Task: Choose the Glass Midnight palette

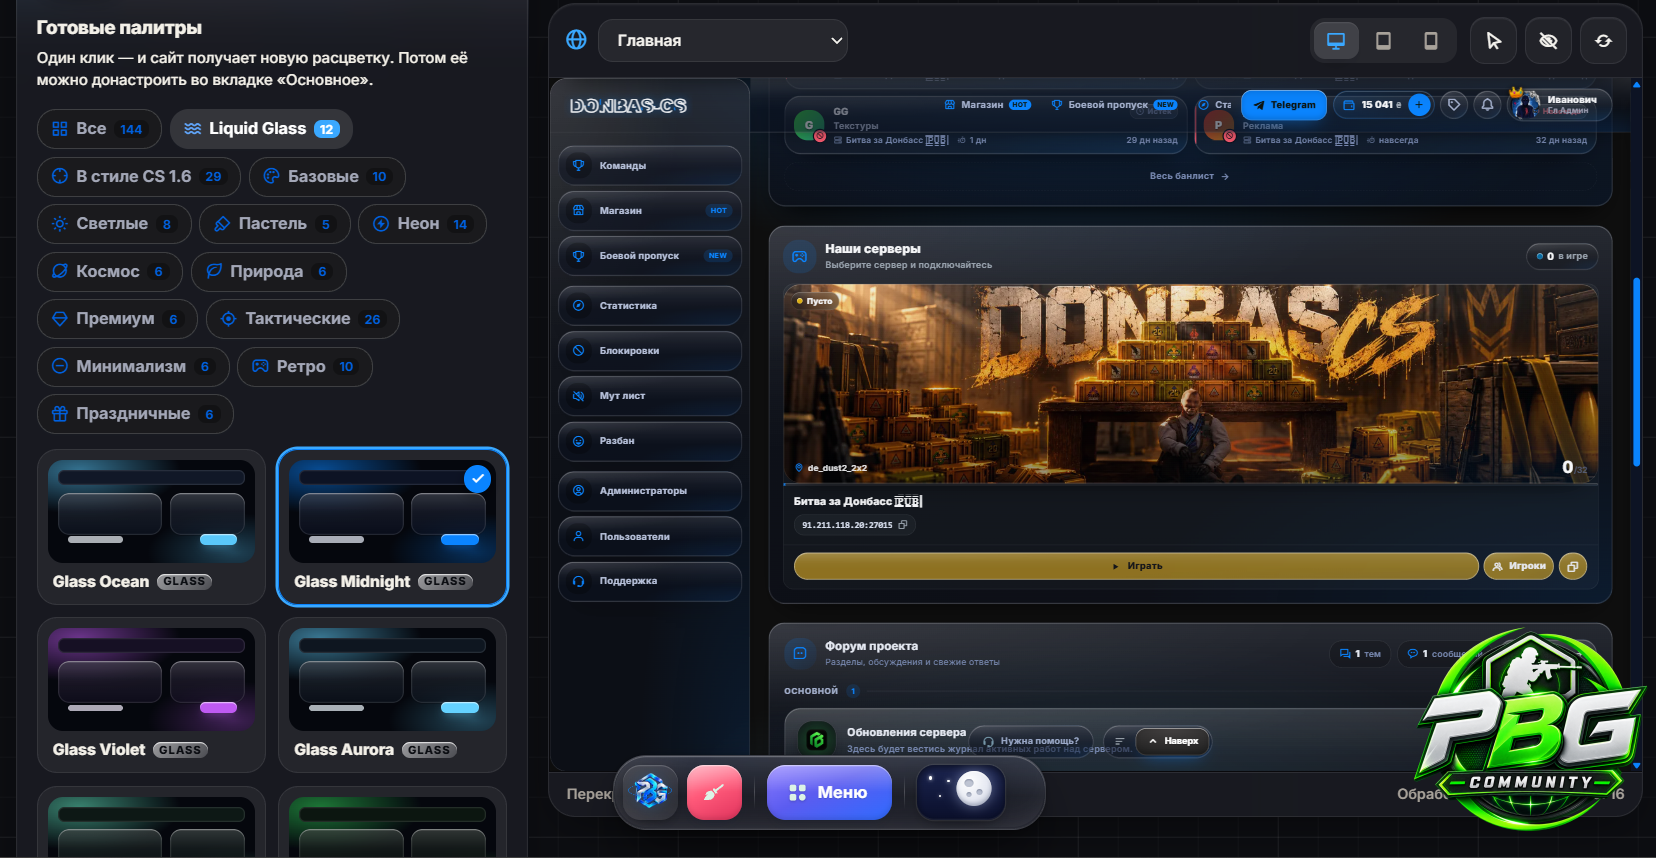Action: point(392,527)
